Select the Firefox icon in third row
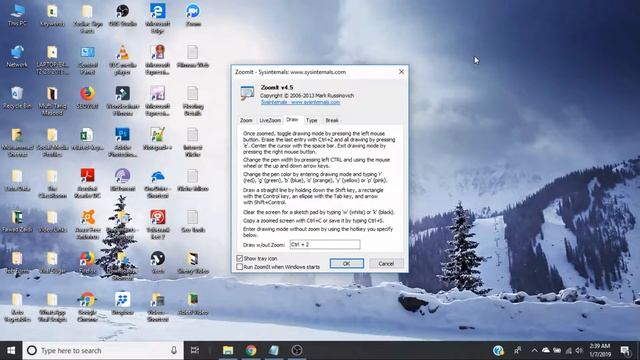 (x=87, y=98)
